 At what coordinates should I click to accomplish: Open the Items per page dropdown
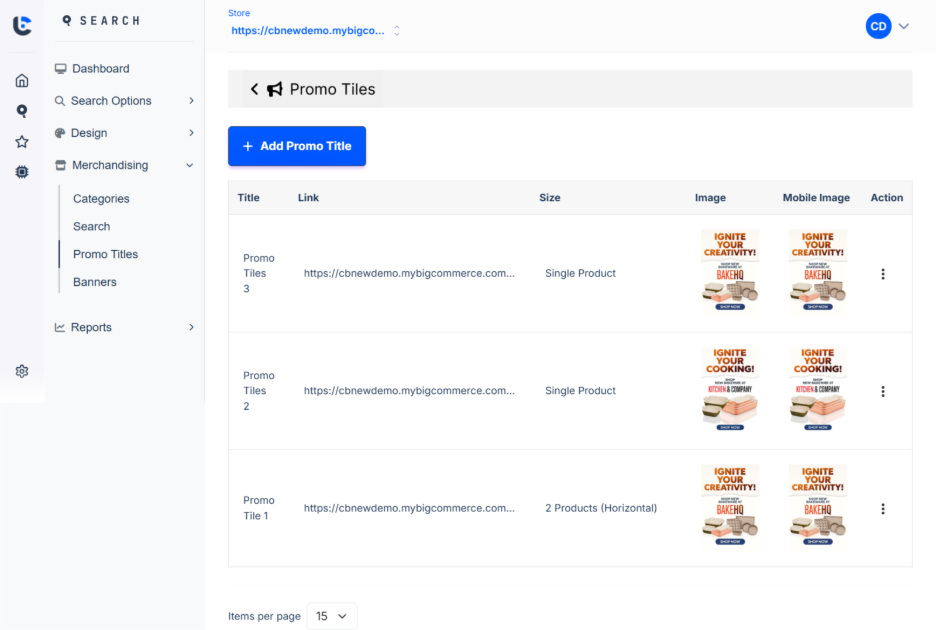[x=331, y=616]
